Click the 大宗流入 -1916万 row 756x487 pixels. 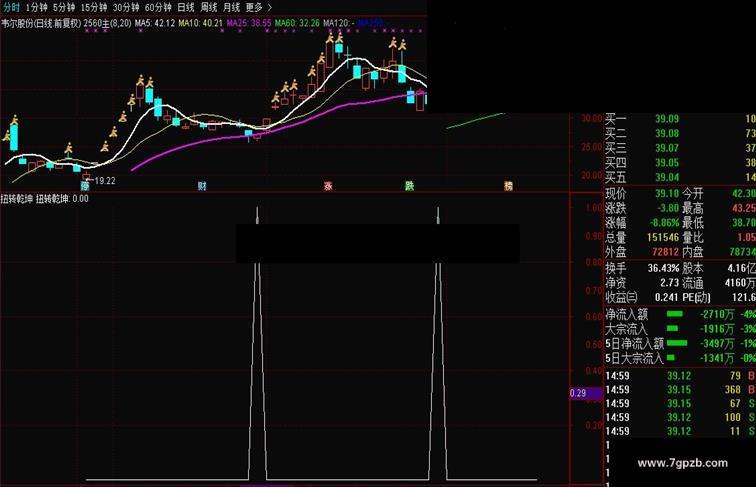click(x=680, y=329)
